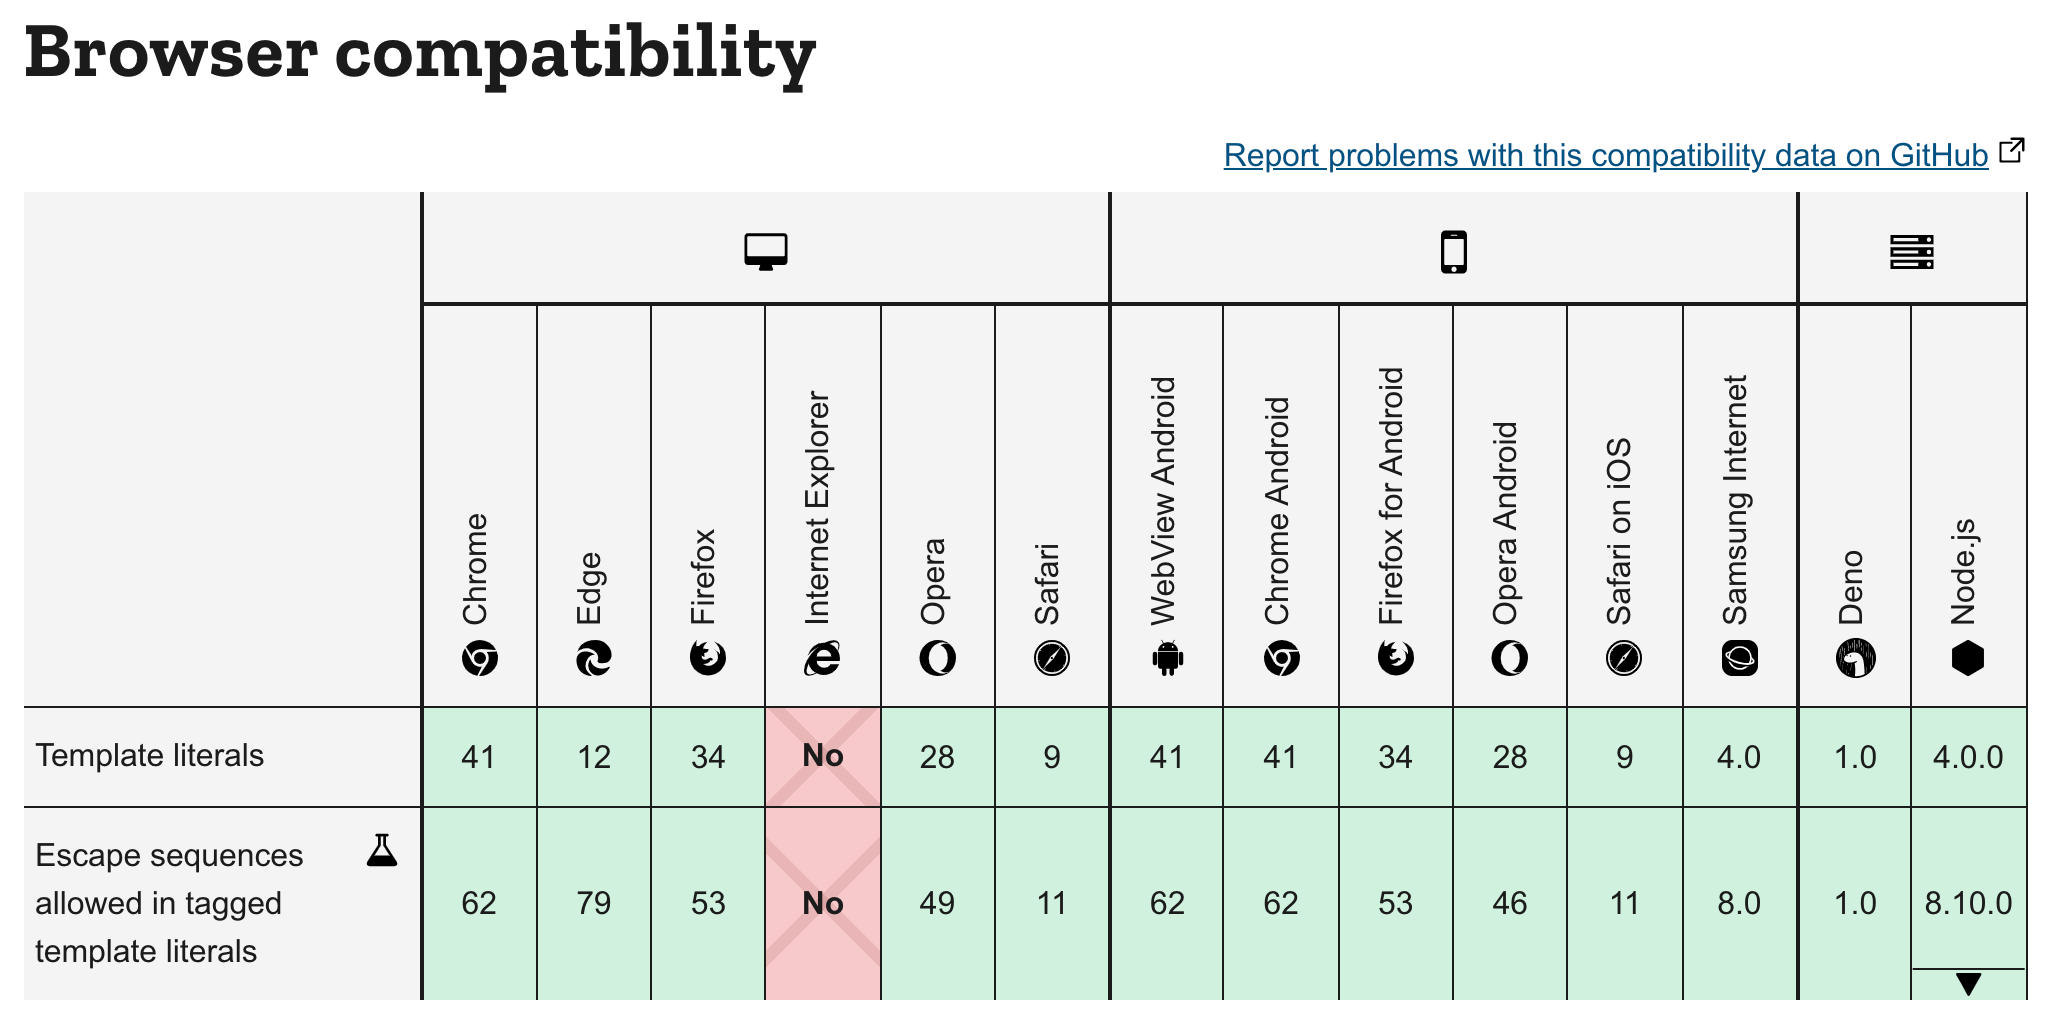Open Report problems on GitHub link
The height and width of the screenshot is (1024, 2048).
(x=1605, y=156)
